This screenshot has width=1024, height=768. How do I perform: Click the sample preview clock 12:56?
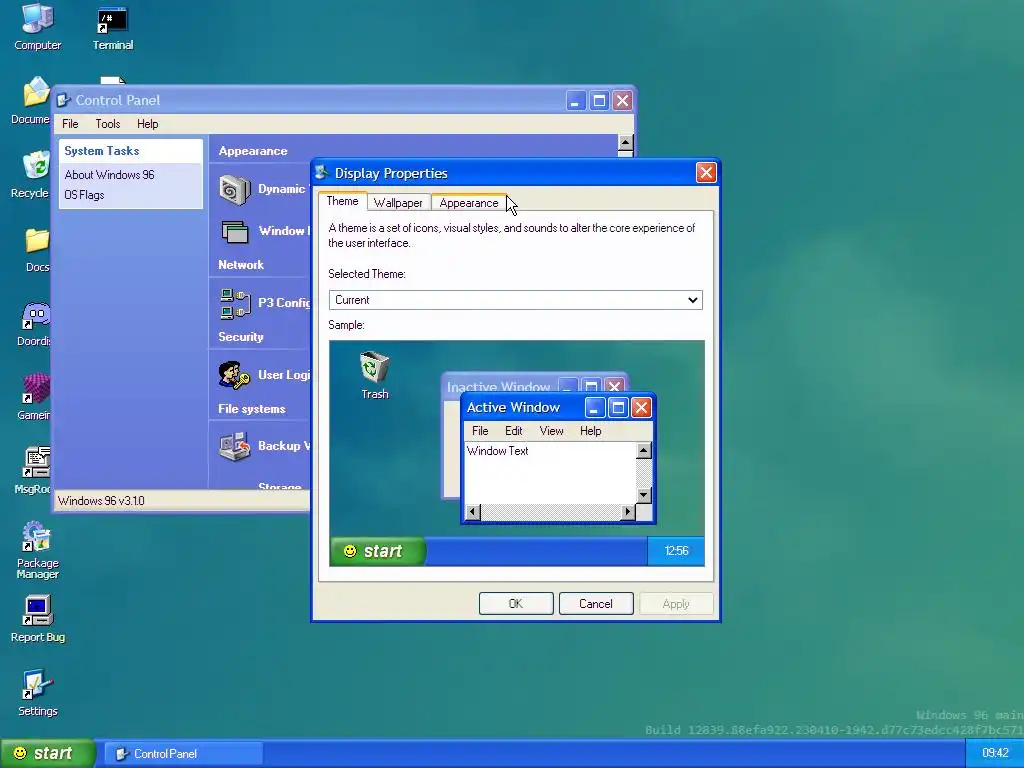[676, 551]
